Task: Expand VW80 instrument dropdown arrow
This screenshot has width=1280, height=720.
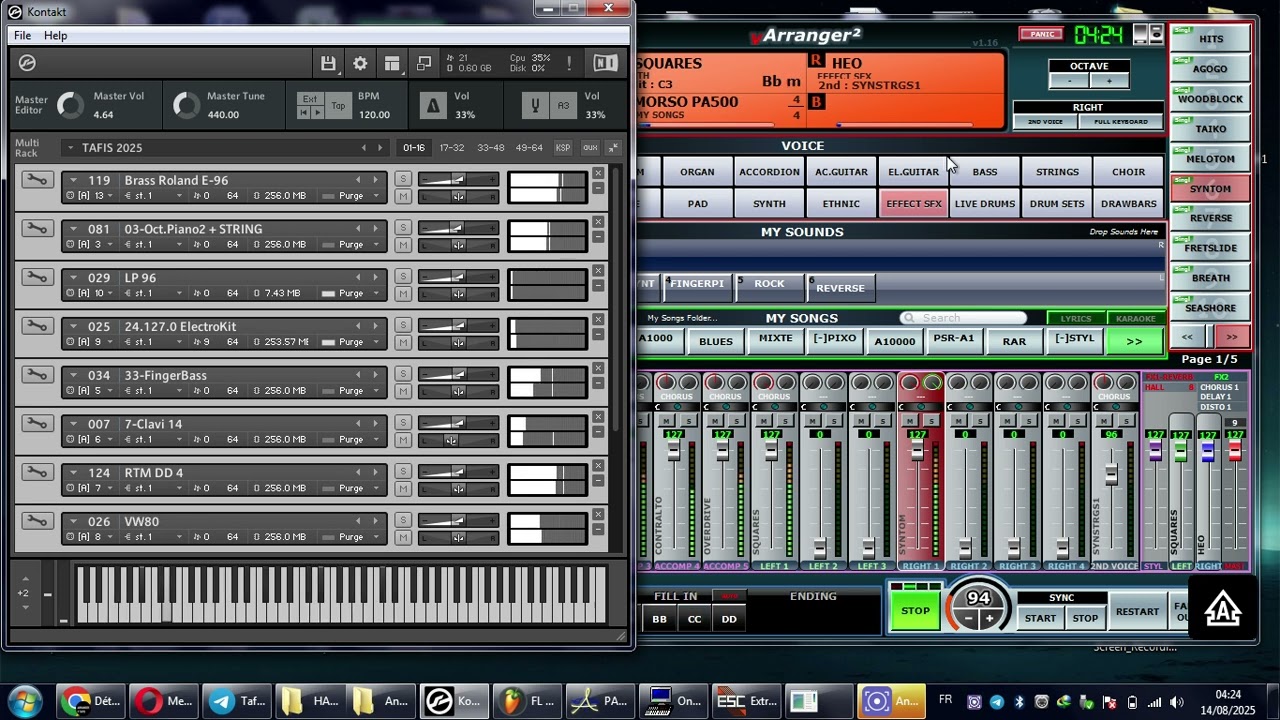Action: [x=72, y=521]
